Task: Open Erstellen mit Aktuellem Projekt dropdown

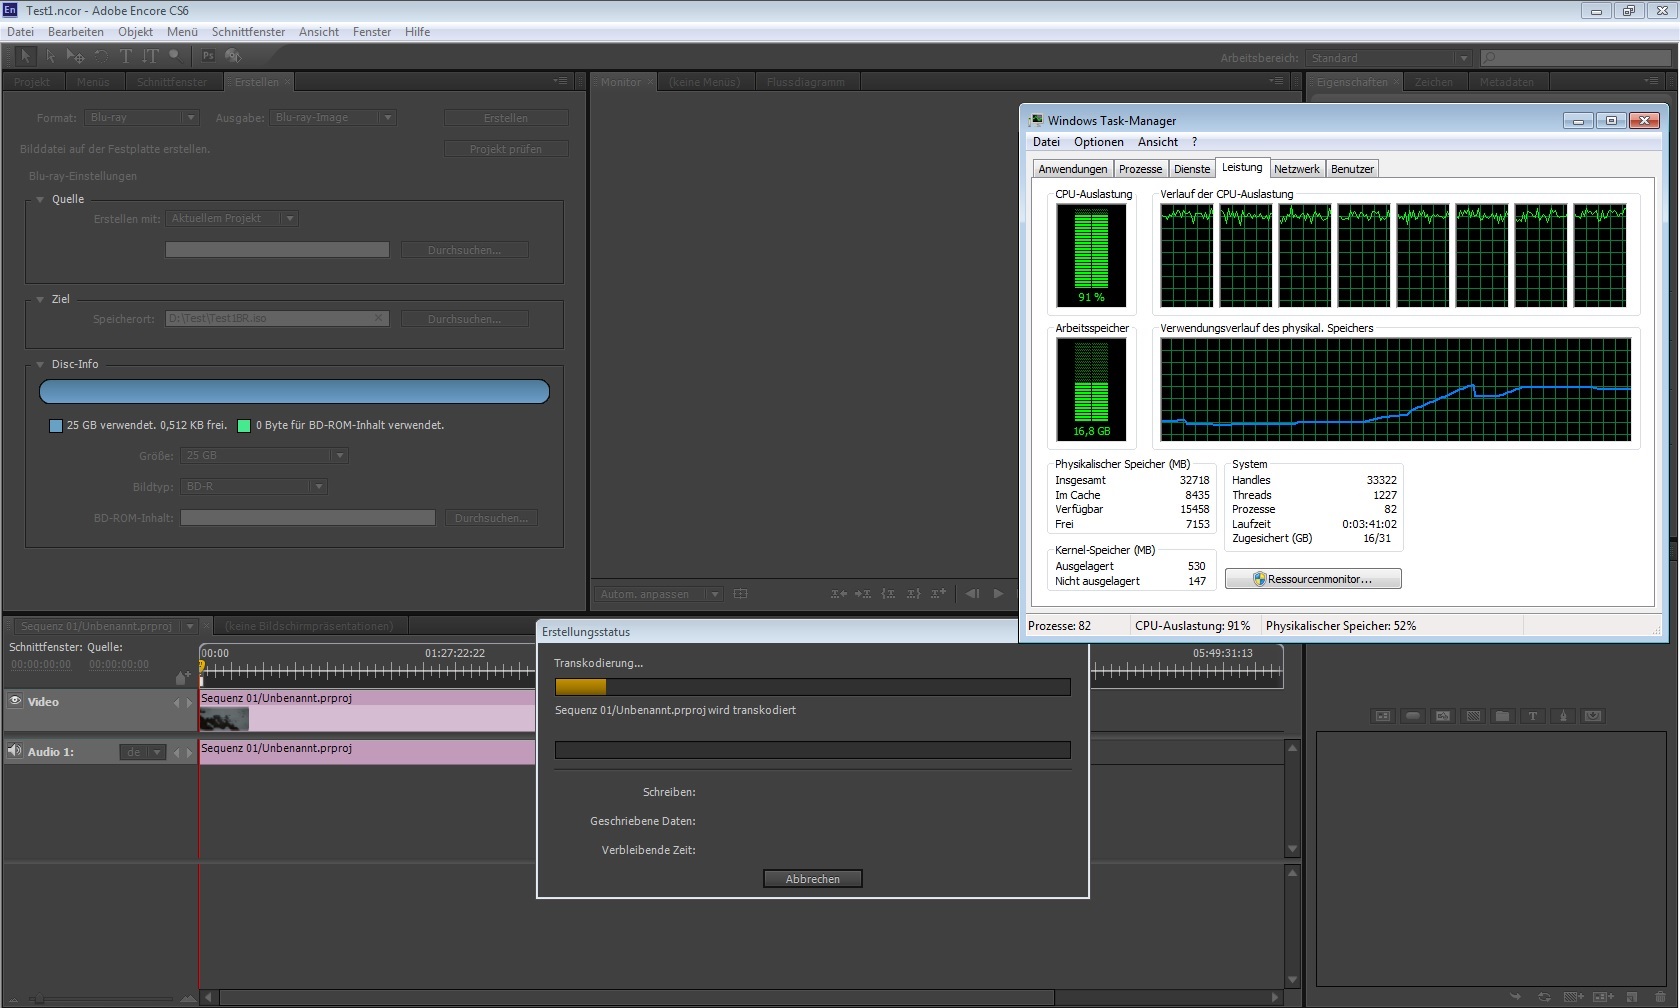Action: (x=232, y=218)
